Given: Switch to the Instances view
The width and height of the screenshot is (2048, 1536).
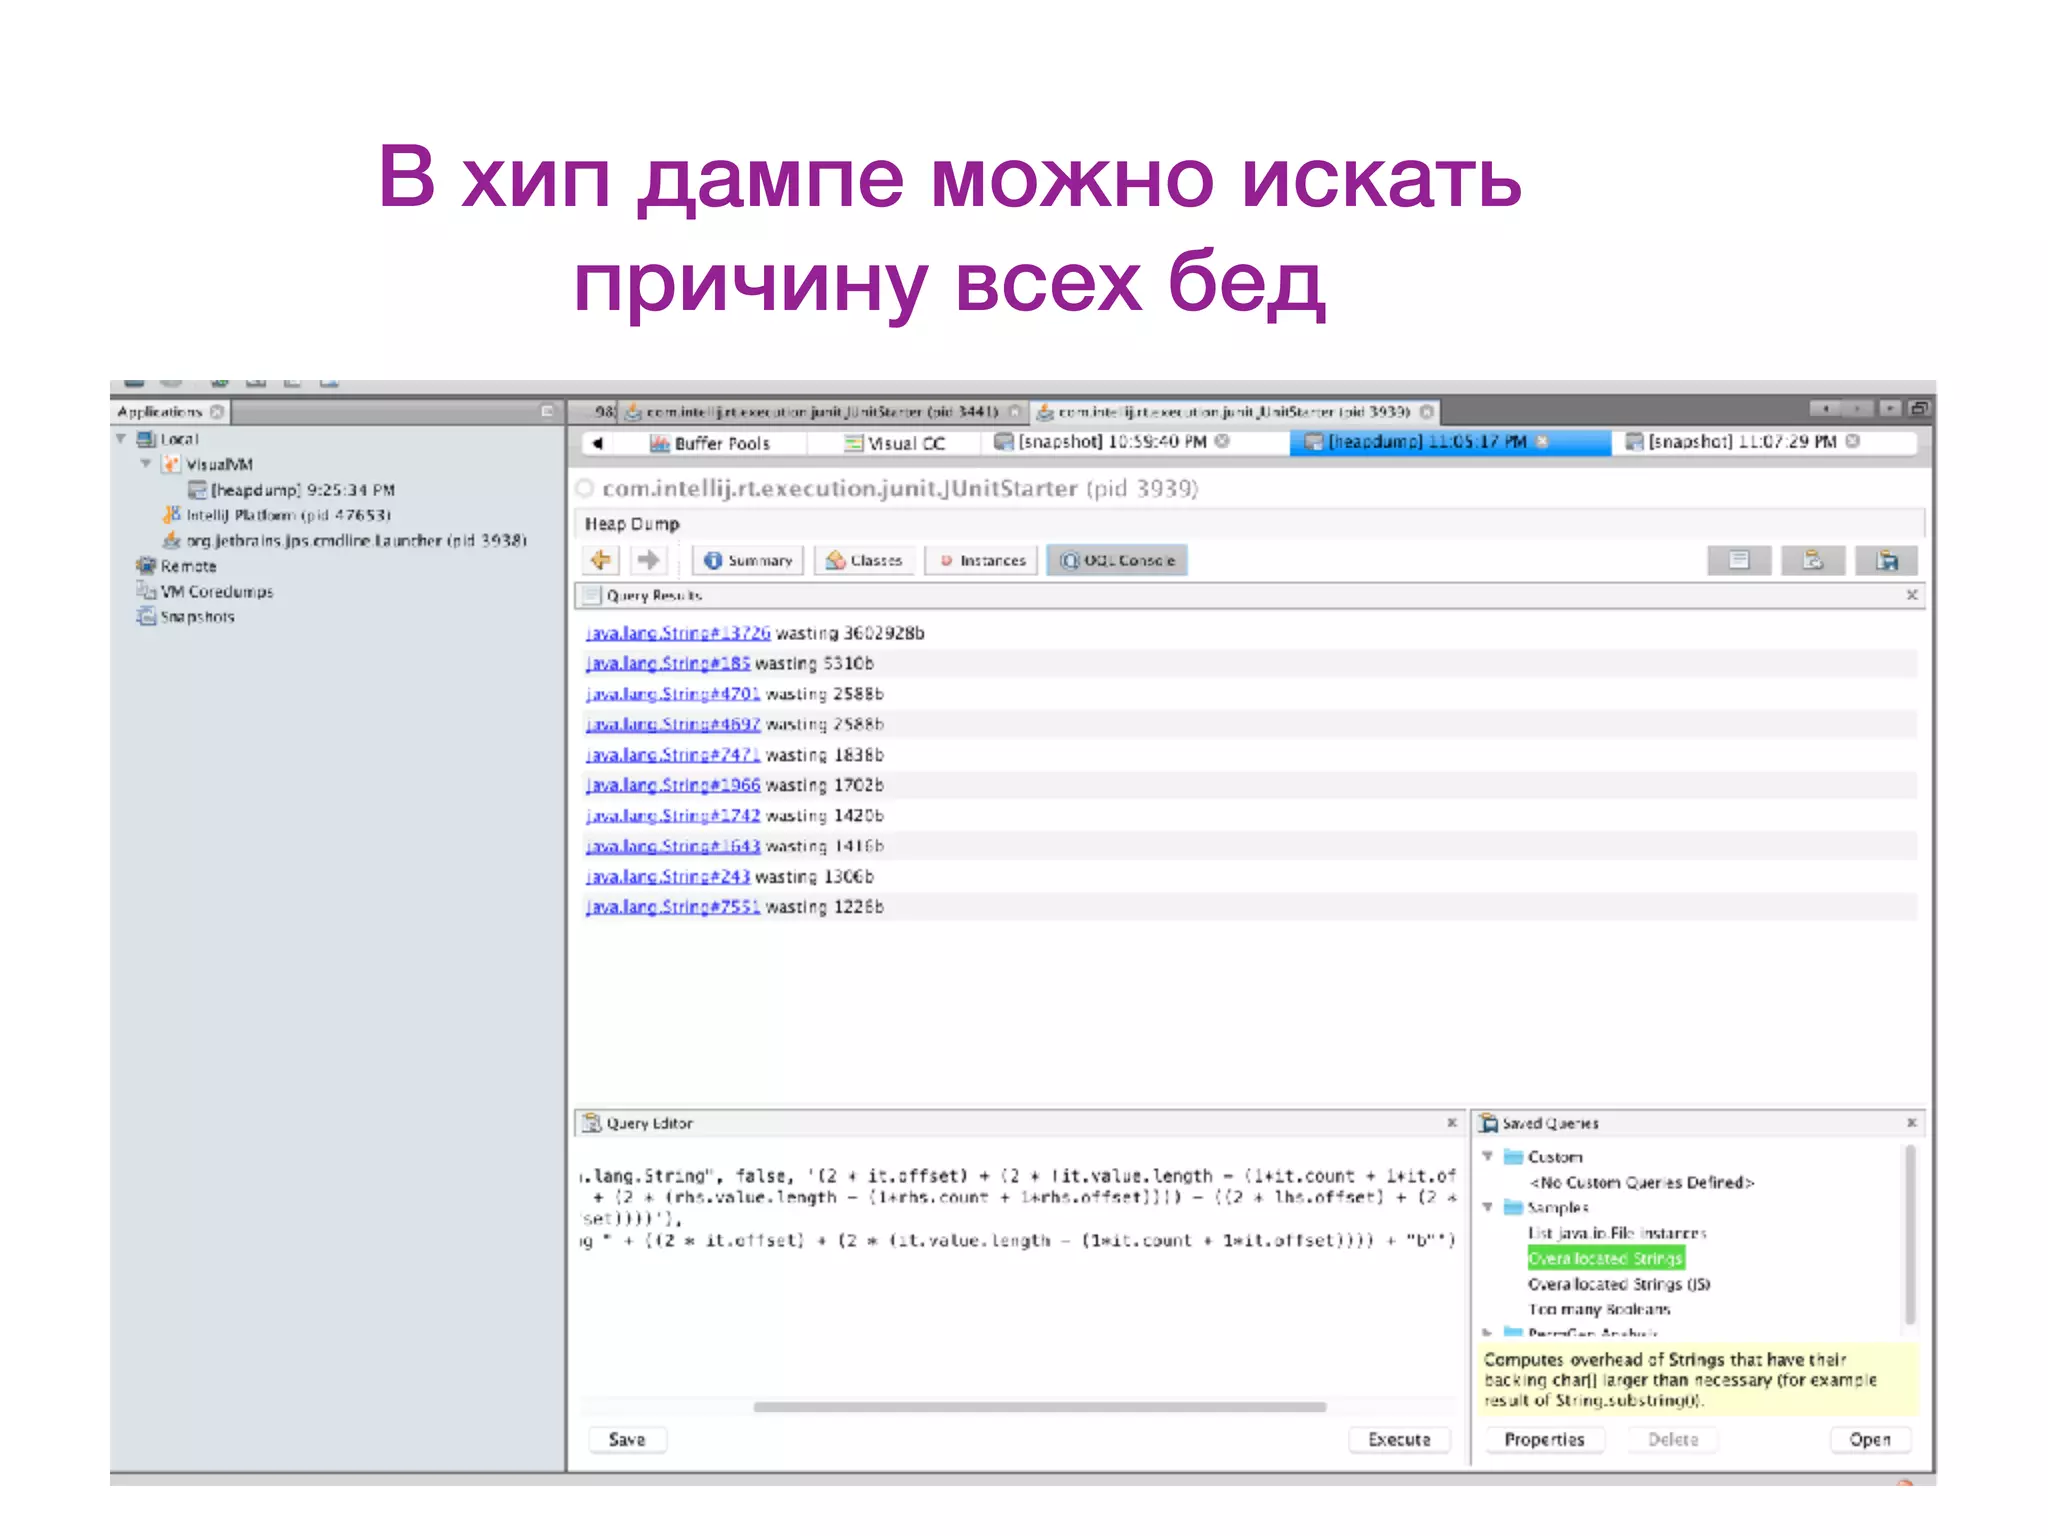Looking at the screenshot, I should pos(982,560).
